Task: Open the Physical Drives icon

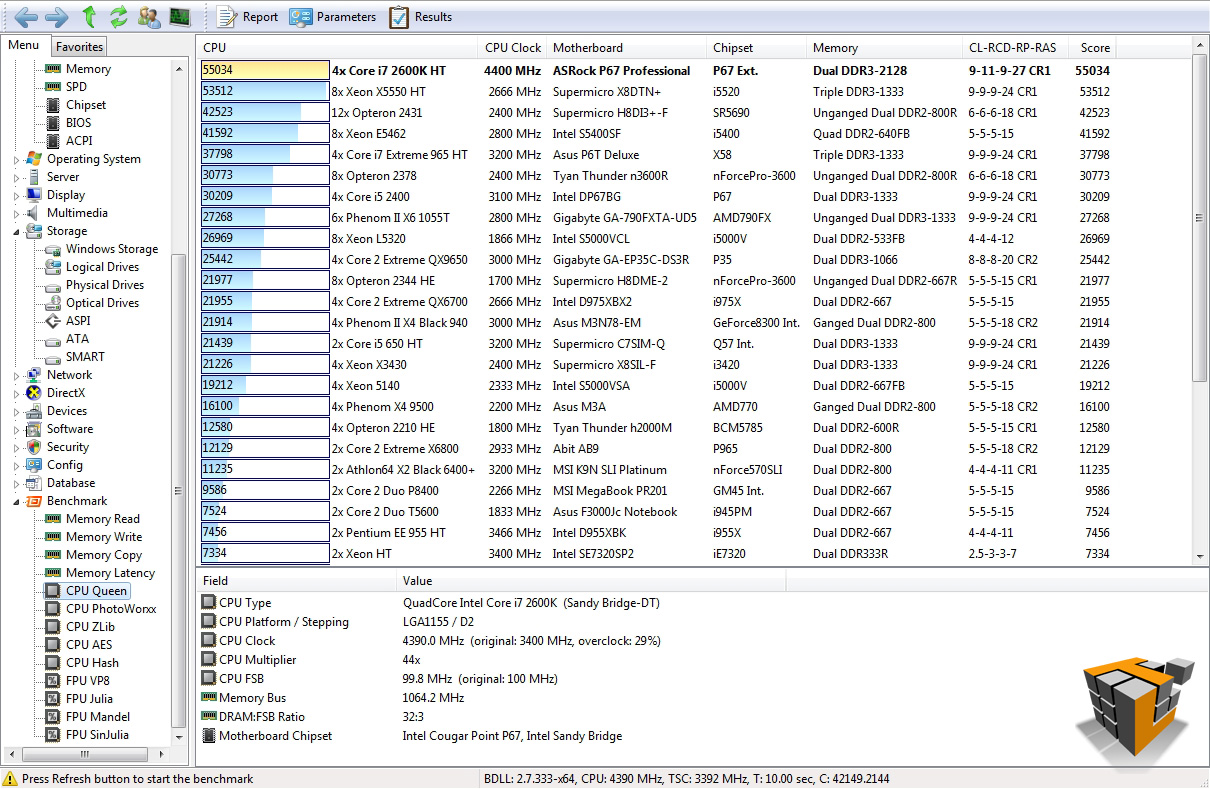Action: tap(53, 285)
